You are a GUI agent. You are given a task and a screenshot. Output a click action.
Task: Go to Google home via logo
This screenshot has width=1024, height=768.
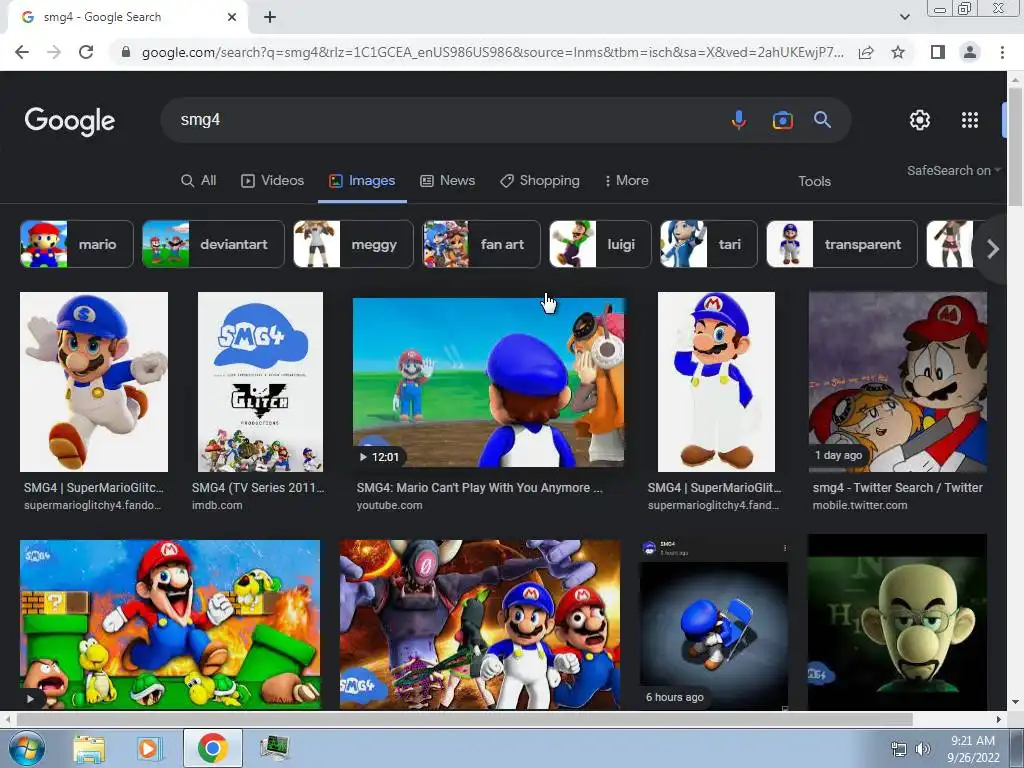(70, 121)
